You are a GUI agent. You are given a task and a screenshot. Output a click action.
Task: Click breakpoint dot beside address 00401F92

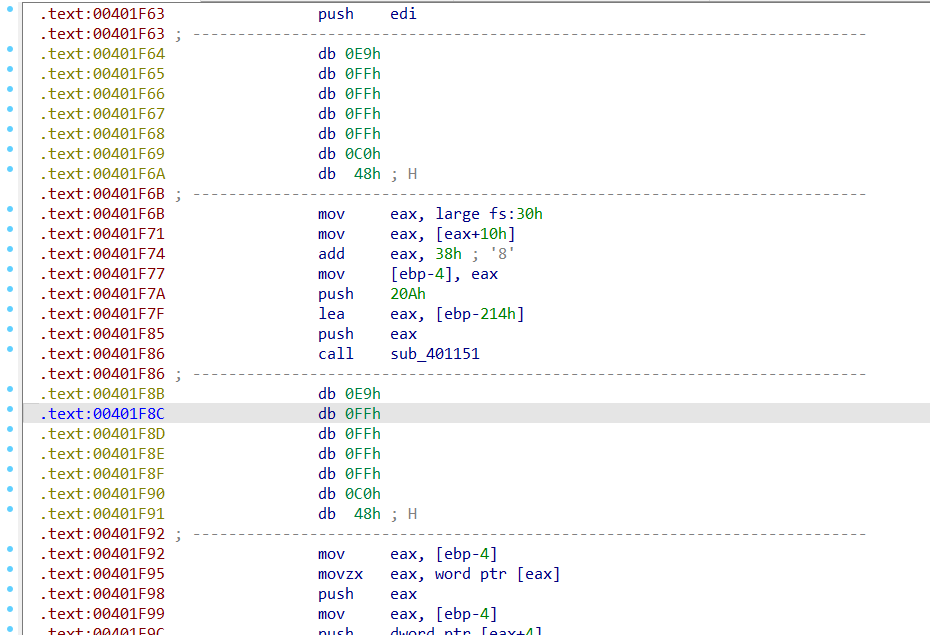pyautogui.click(x=10, y=549)
